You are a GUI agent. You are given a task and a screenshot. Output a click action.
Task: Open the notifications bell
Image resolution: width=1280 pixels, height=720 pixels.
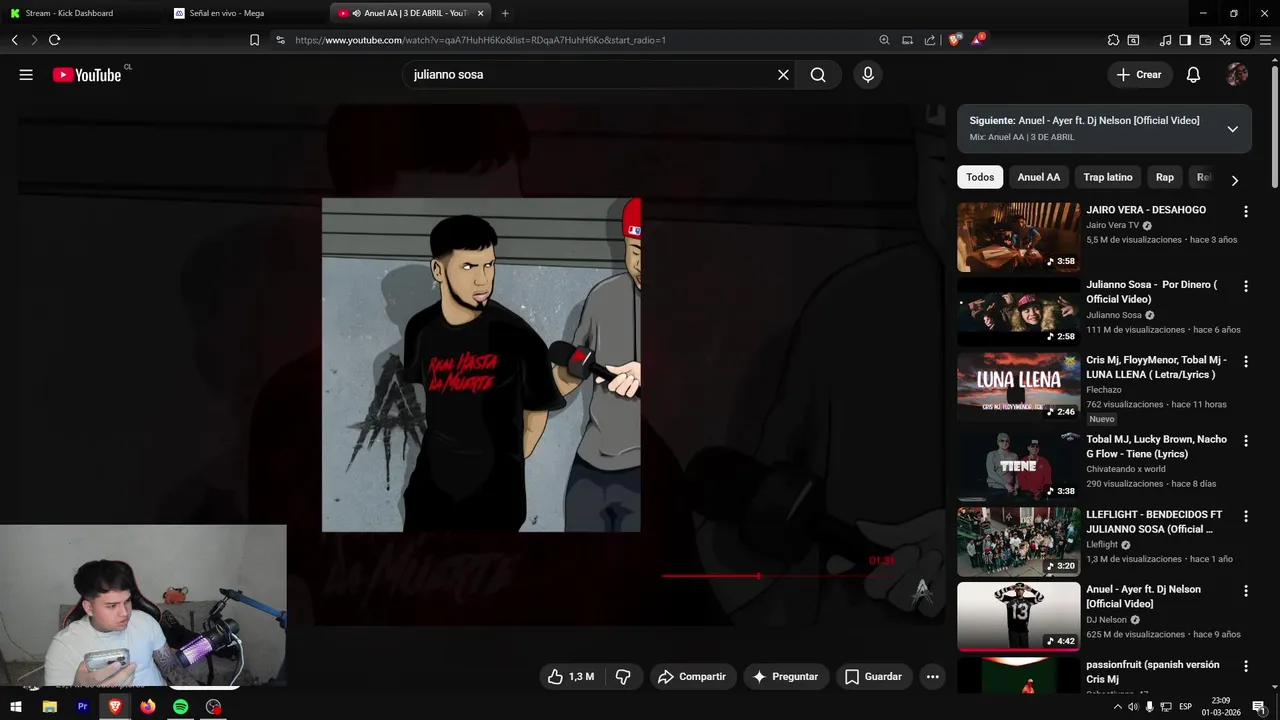click(1193, 75)
